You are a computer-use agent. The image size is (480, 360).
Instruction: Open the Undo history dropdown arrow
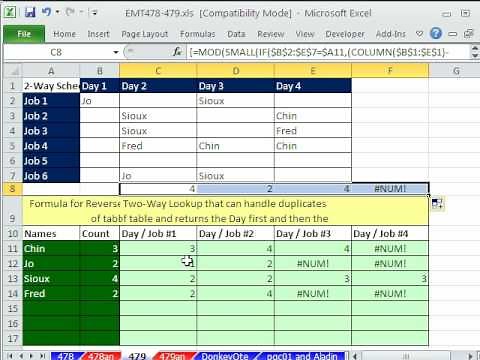57,12
